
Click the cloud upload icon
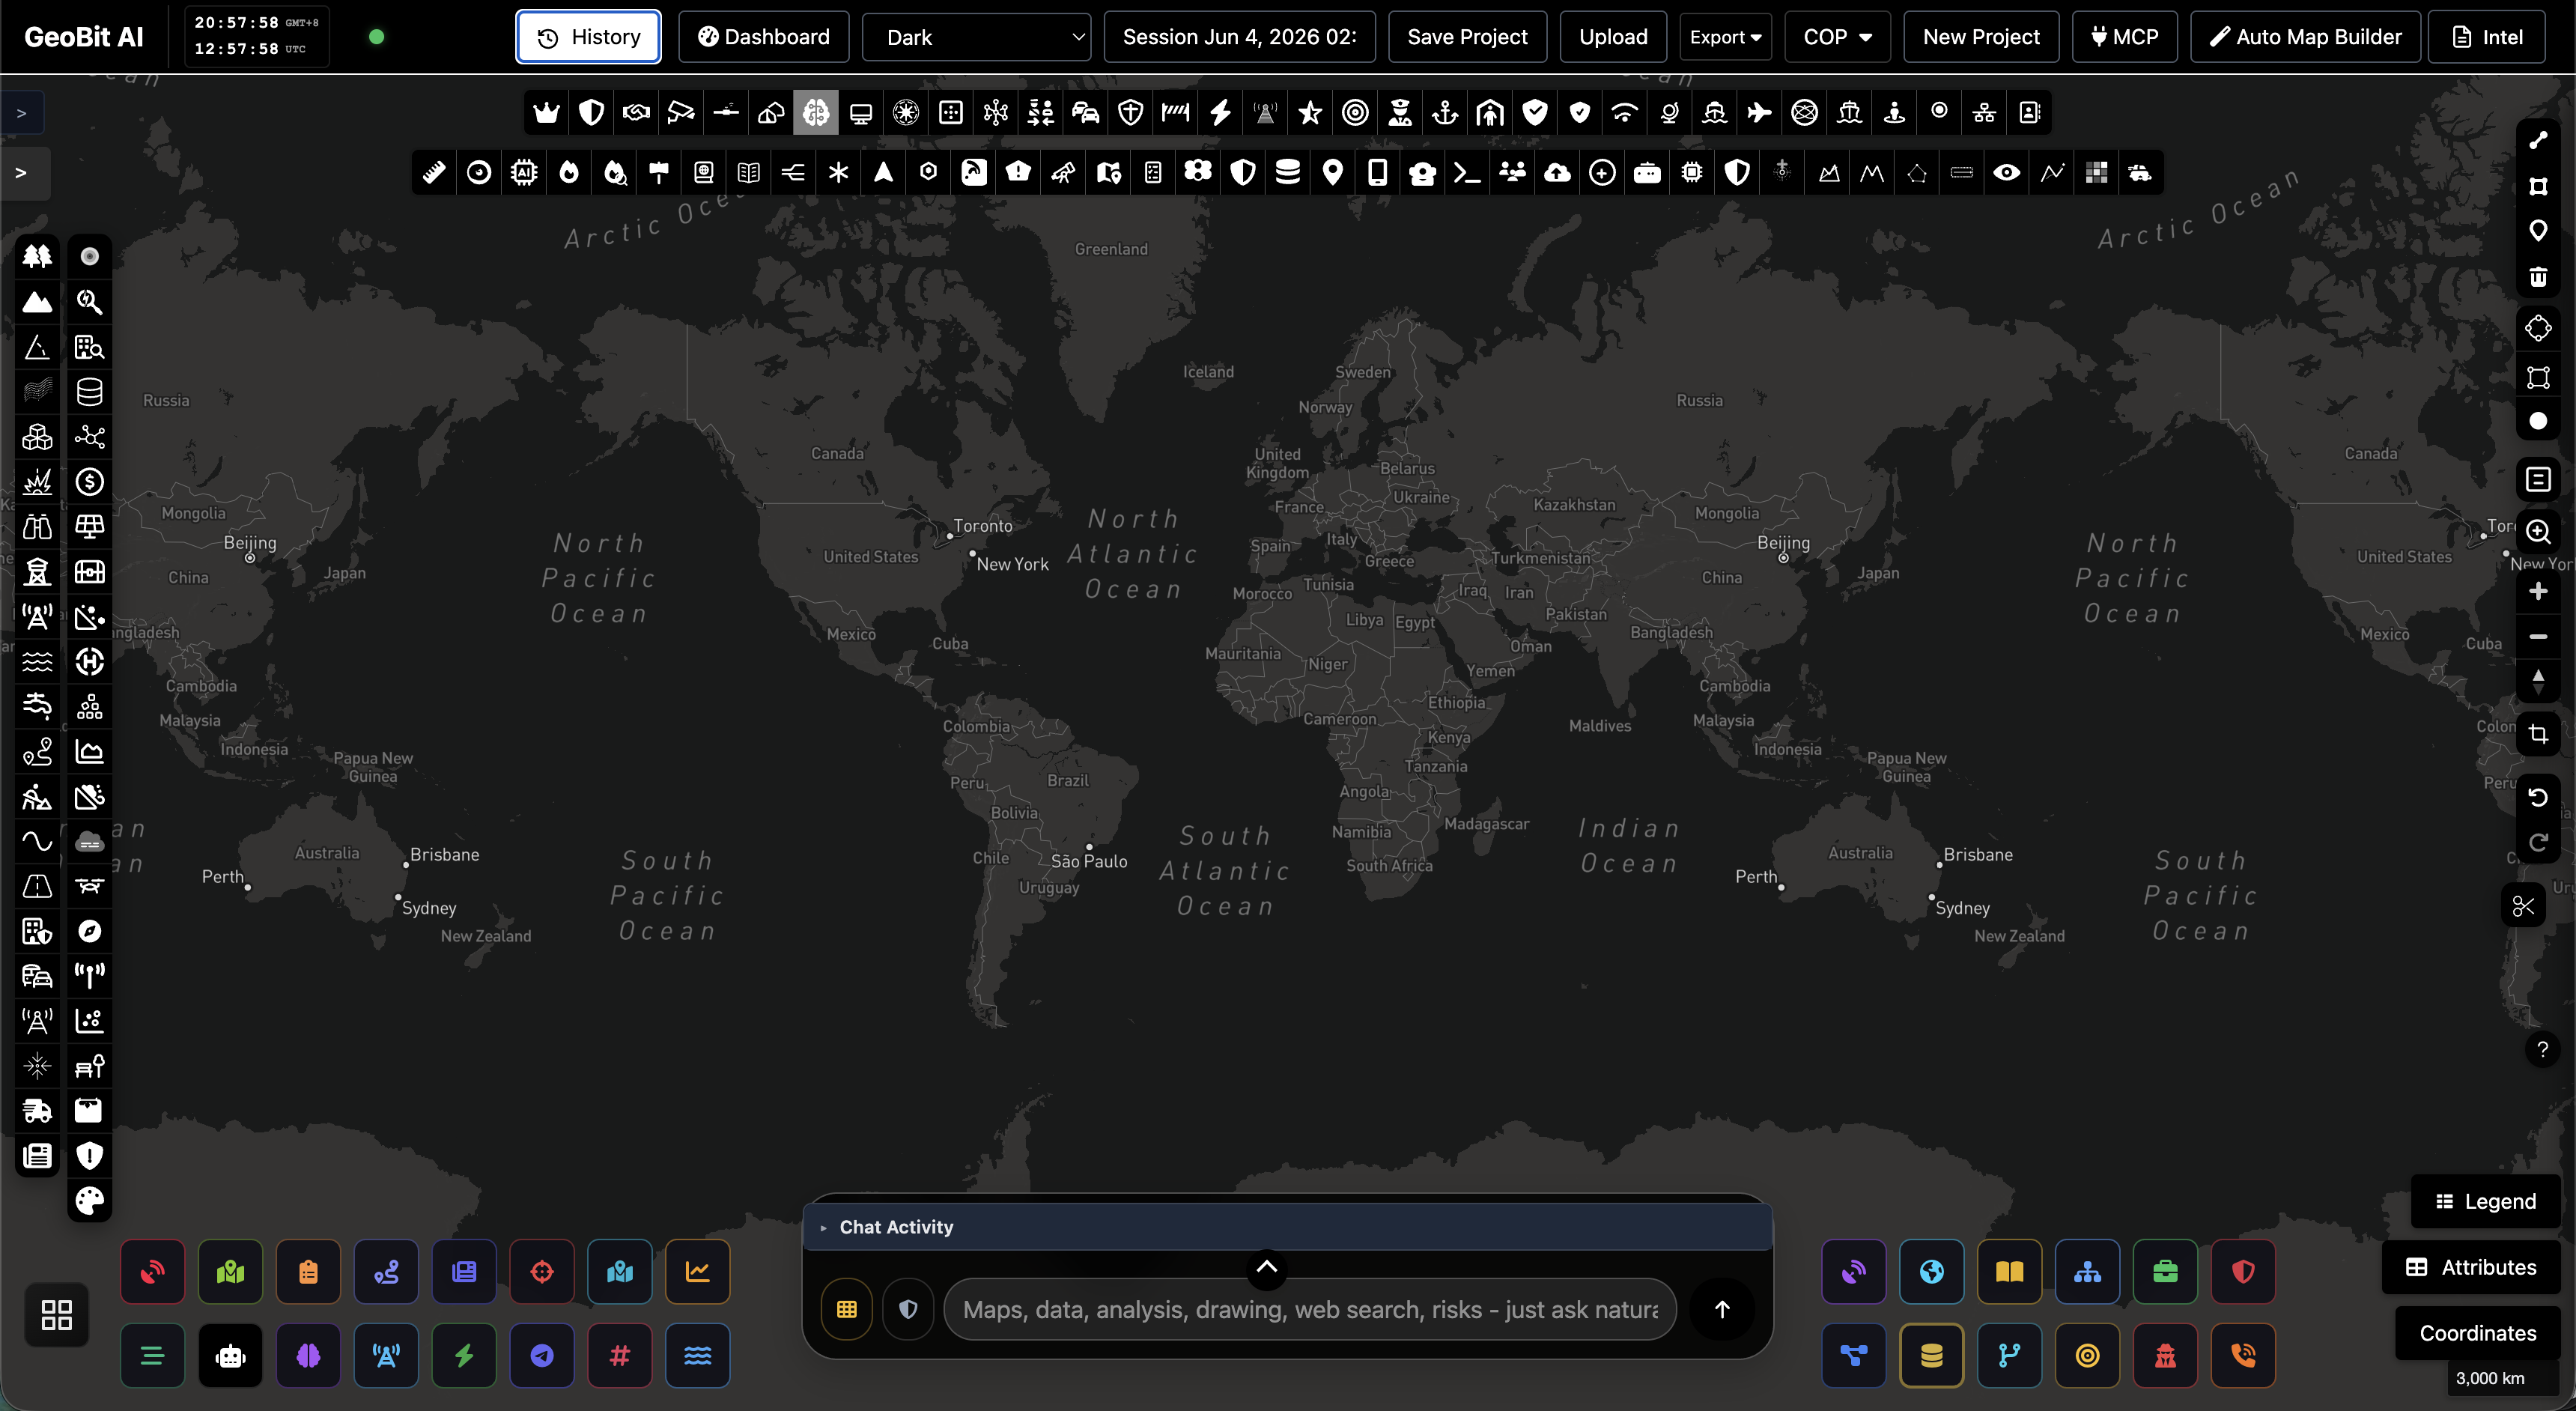[x=1557, y=173]
